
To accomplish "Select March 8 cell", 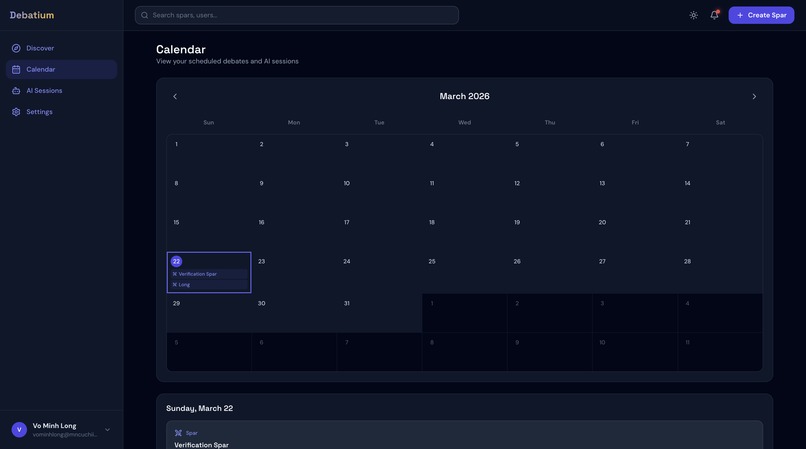I will point(209,193).
